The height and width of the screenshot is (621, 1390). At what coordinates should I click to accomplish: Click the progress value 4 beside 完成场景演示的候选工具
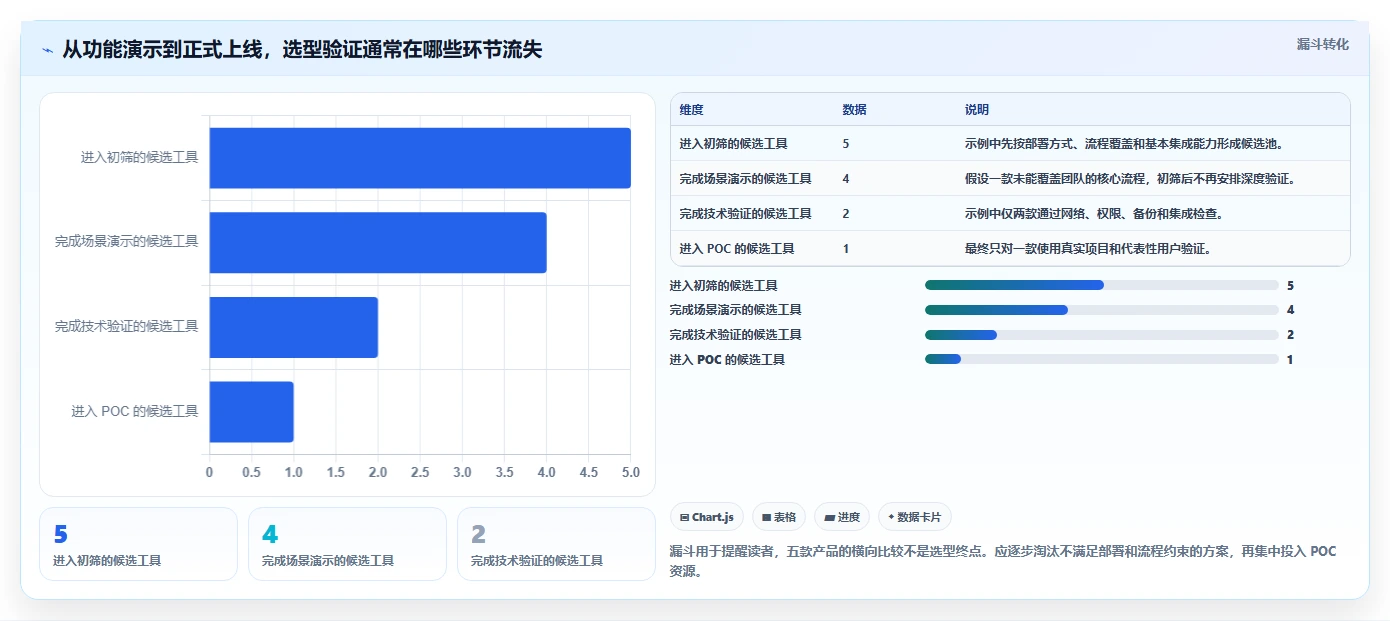[1290, 310]
